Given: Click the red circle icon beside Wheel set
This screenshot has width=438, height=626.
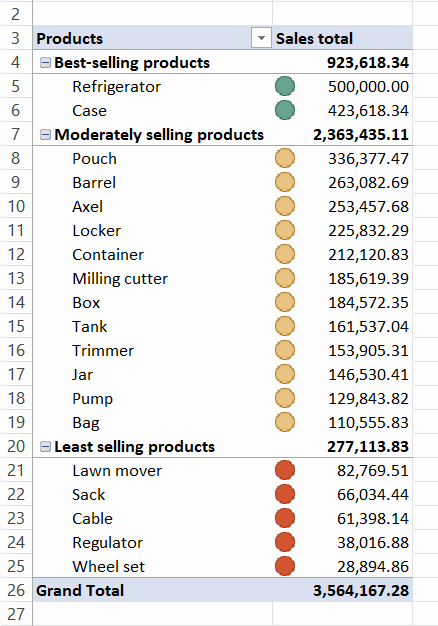Looking at the screenshot, I should click(285, 566).
